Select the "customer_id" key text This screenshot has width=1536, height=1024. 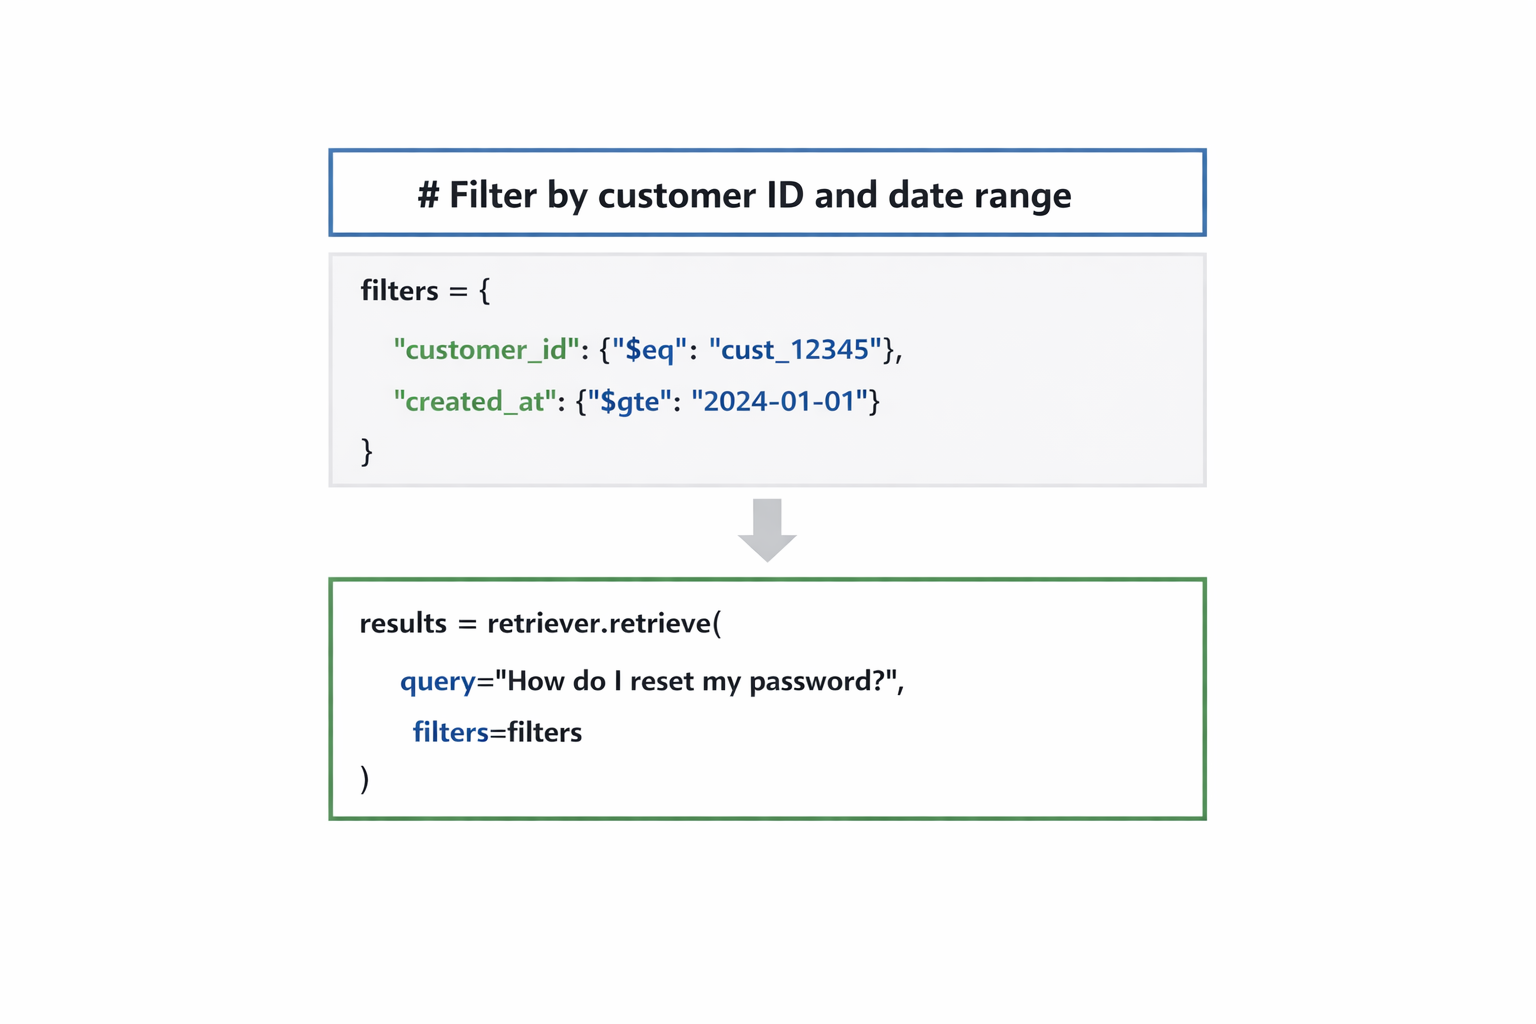486,349
